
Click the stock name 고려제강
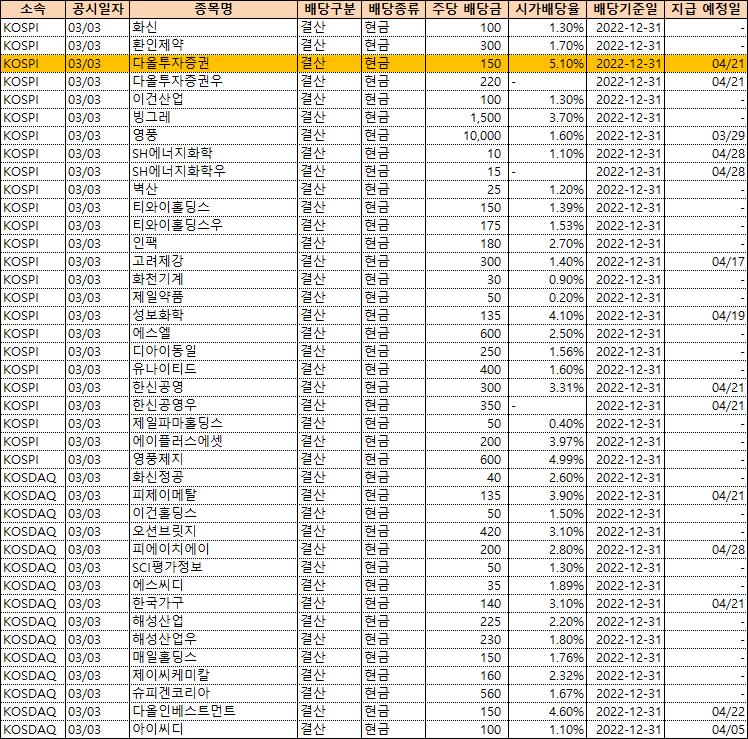(158, 261)
